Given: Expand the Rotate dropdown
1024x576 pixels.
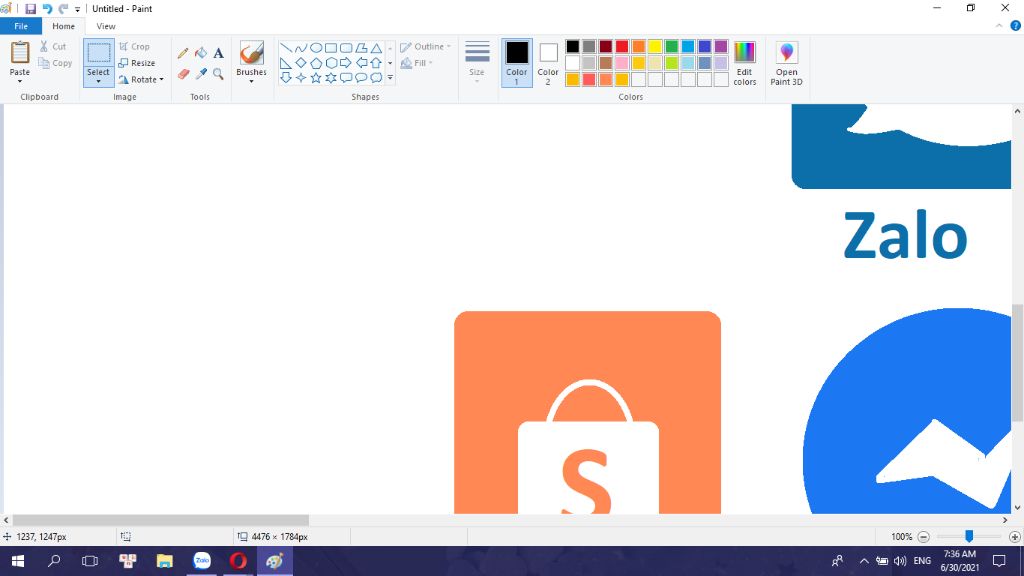Looking at the screenshot, I should [x=161, y=80].
